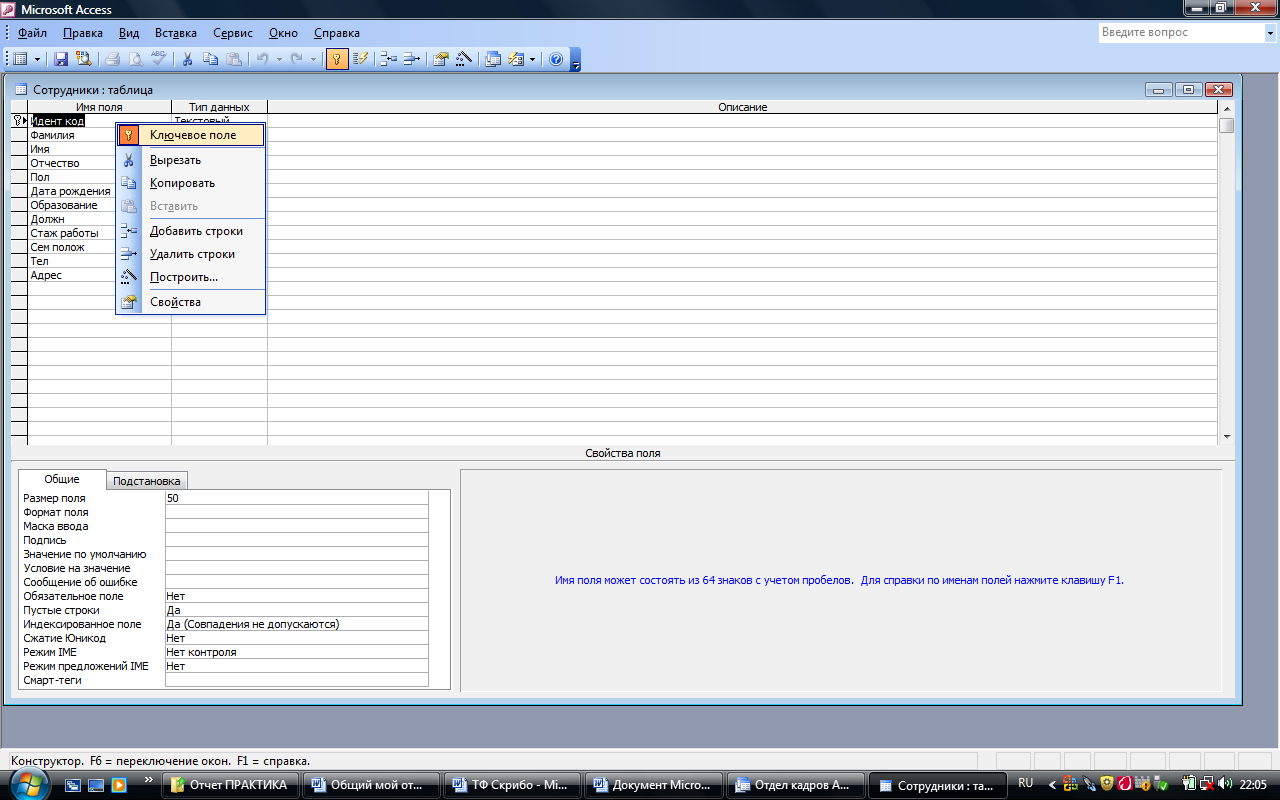Click the 'Размер поля' value 50

[x=297, y=498]
